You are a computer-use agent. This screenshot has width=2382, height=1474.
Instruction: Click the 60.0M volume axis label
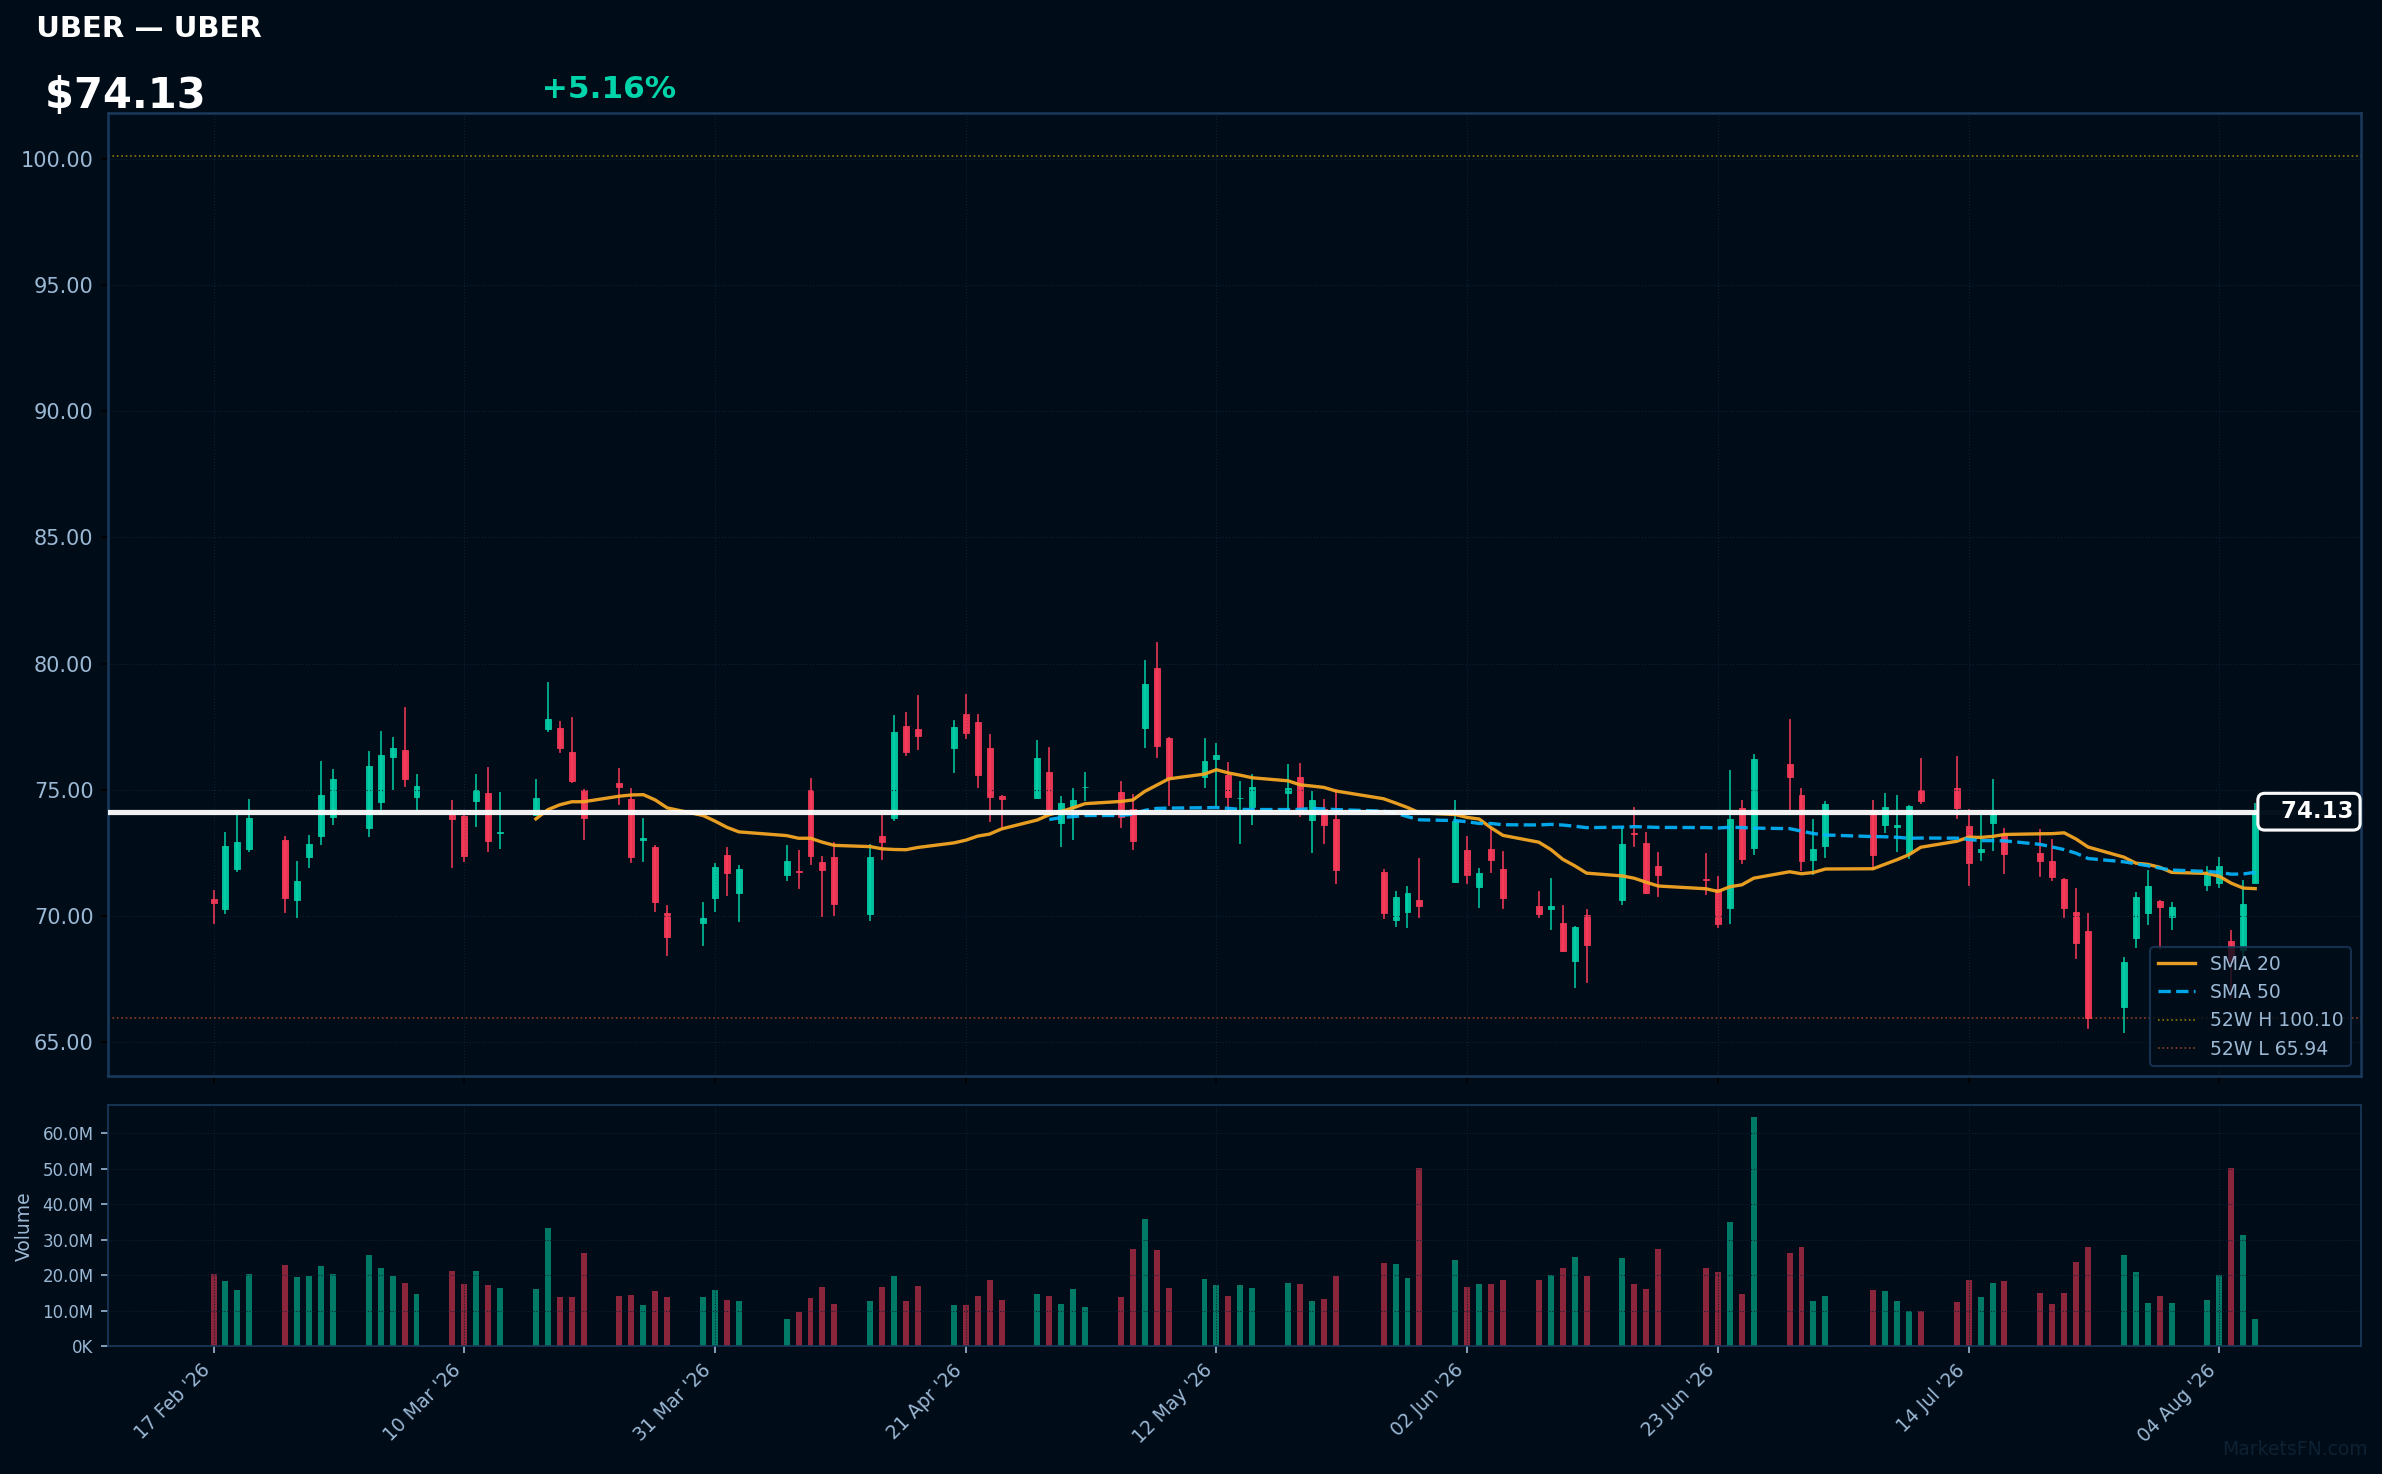[67, 1134]
